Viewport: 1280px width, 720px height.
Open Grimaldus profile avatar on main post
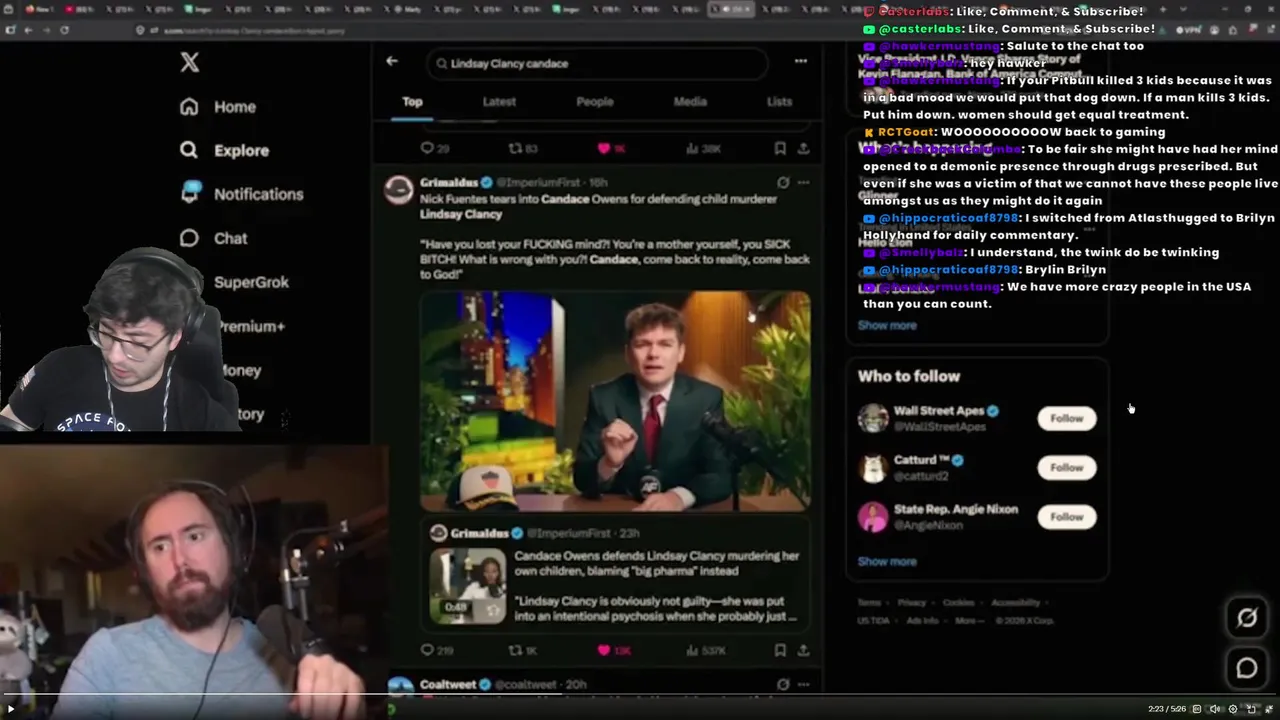[399, 189]
